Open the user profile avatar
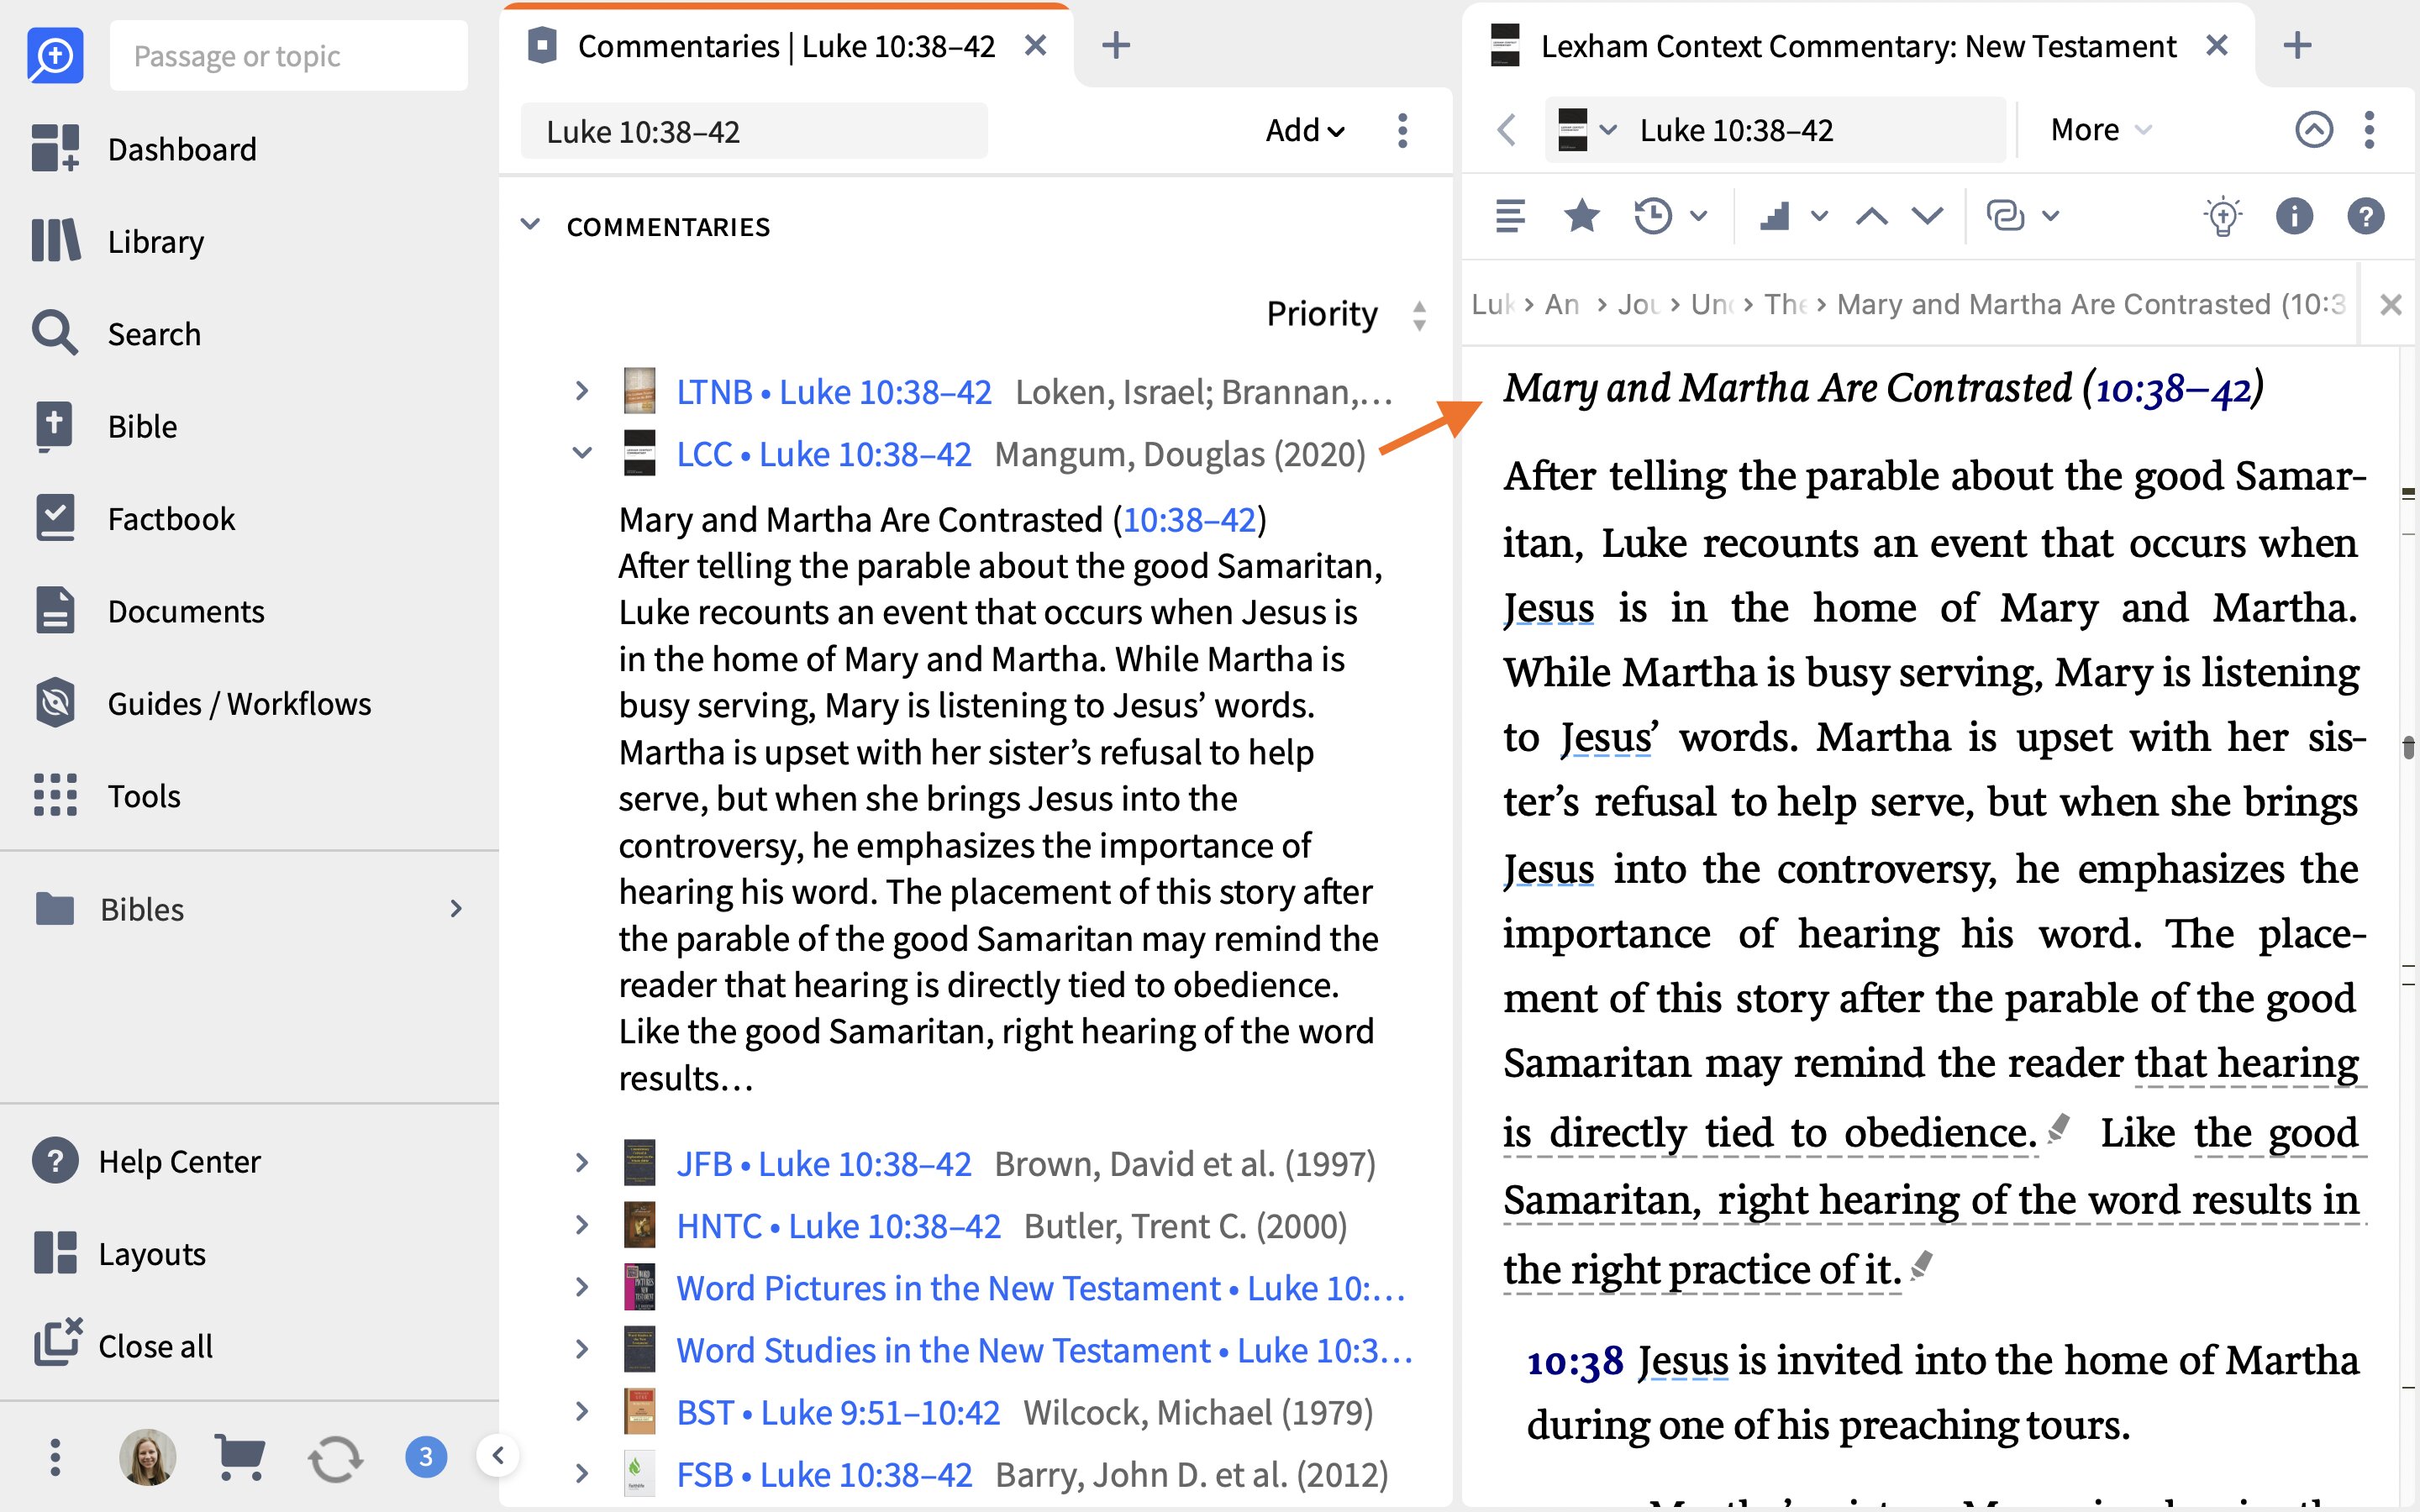 pyautogui.click(x=148, y=1457)
